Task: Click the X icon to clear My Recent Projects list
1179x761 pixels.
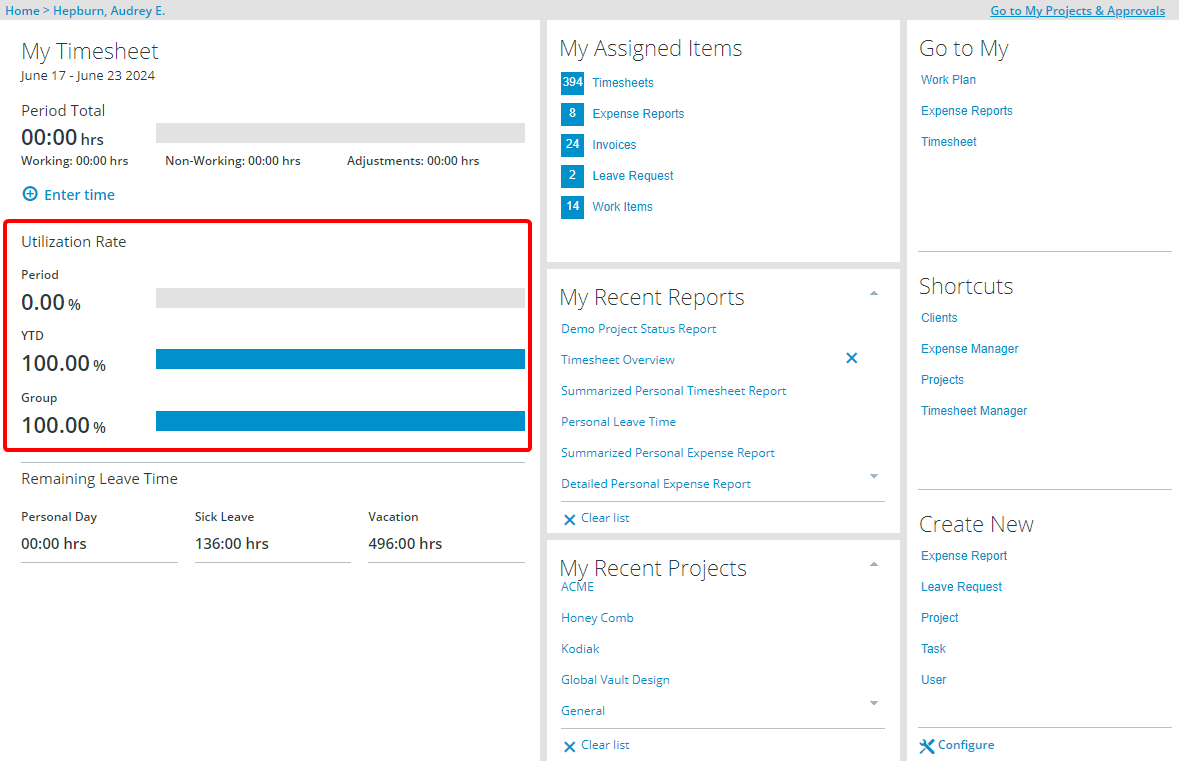Action: pyautogui.click(x=570, y=746)
